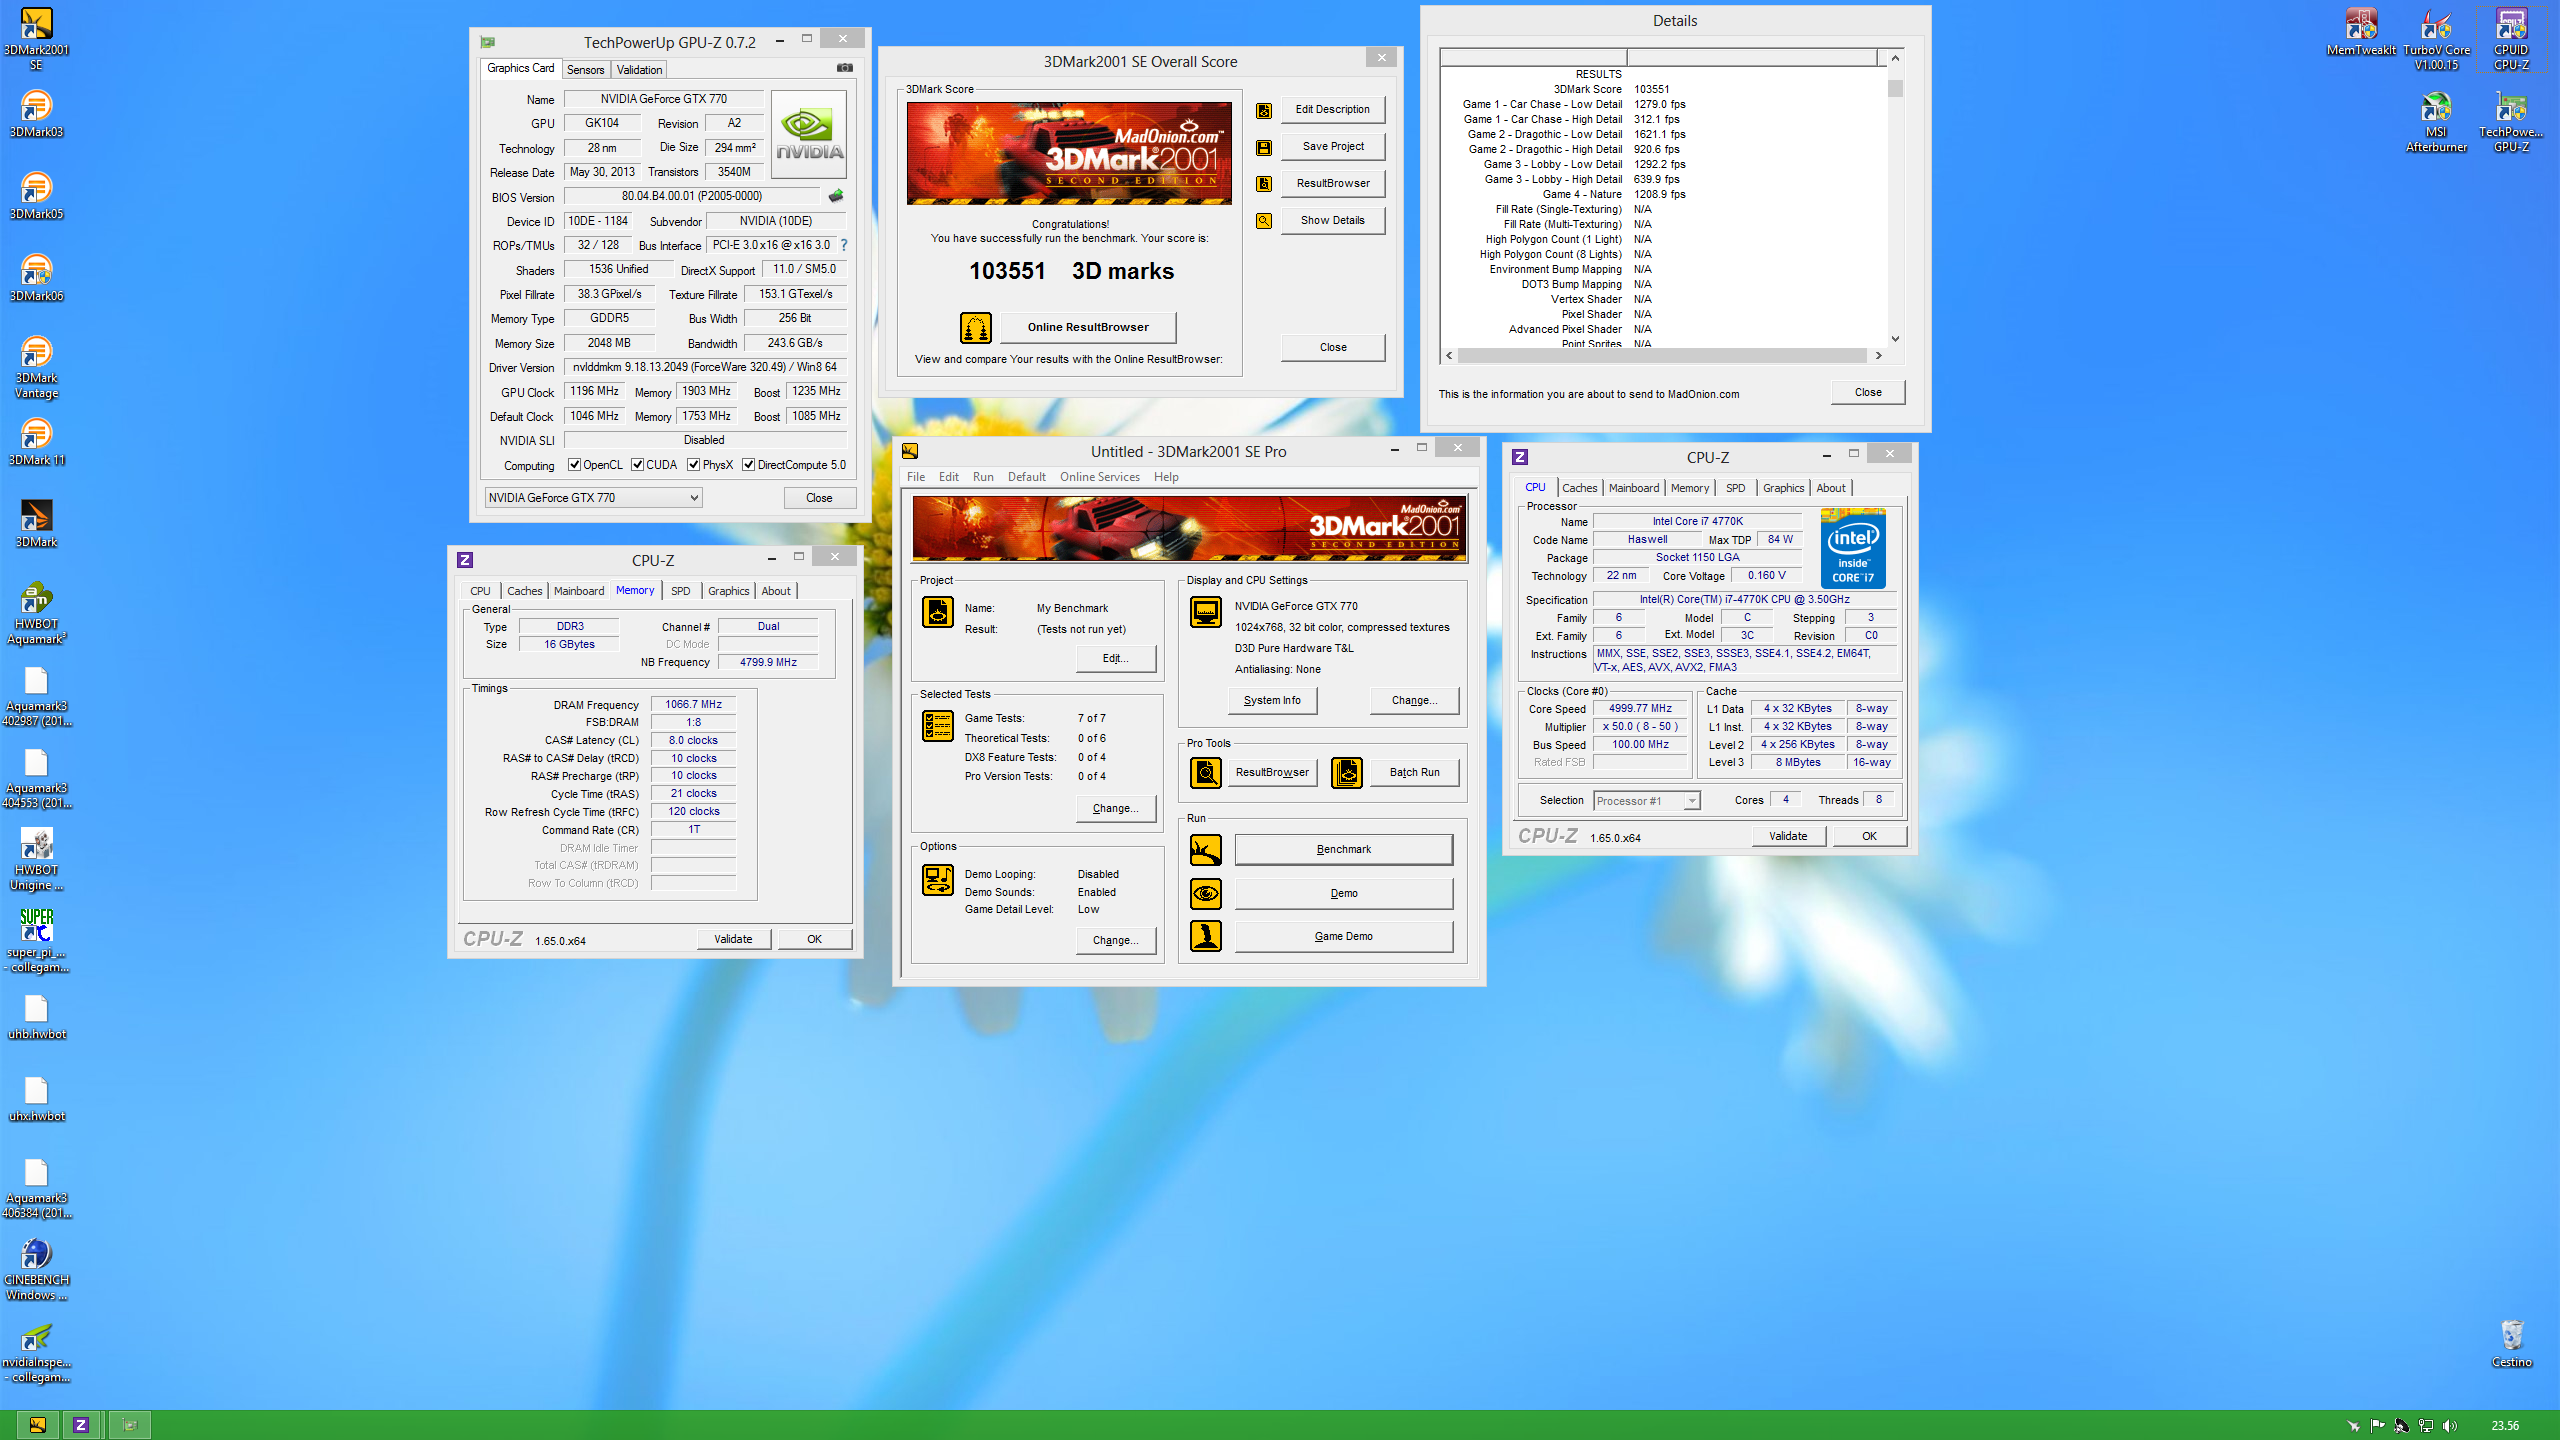Image resolution: width=2560 pixels, height=1440 pixels.
Task: Open CPUID CPU-Z desktop icon
Action: coord(2511,38)
